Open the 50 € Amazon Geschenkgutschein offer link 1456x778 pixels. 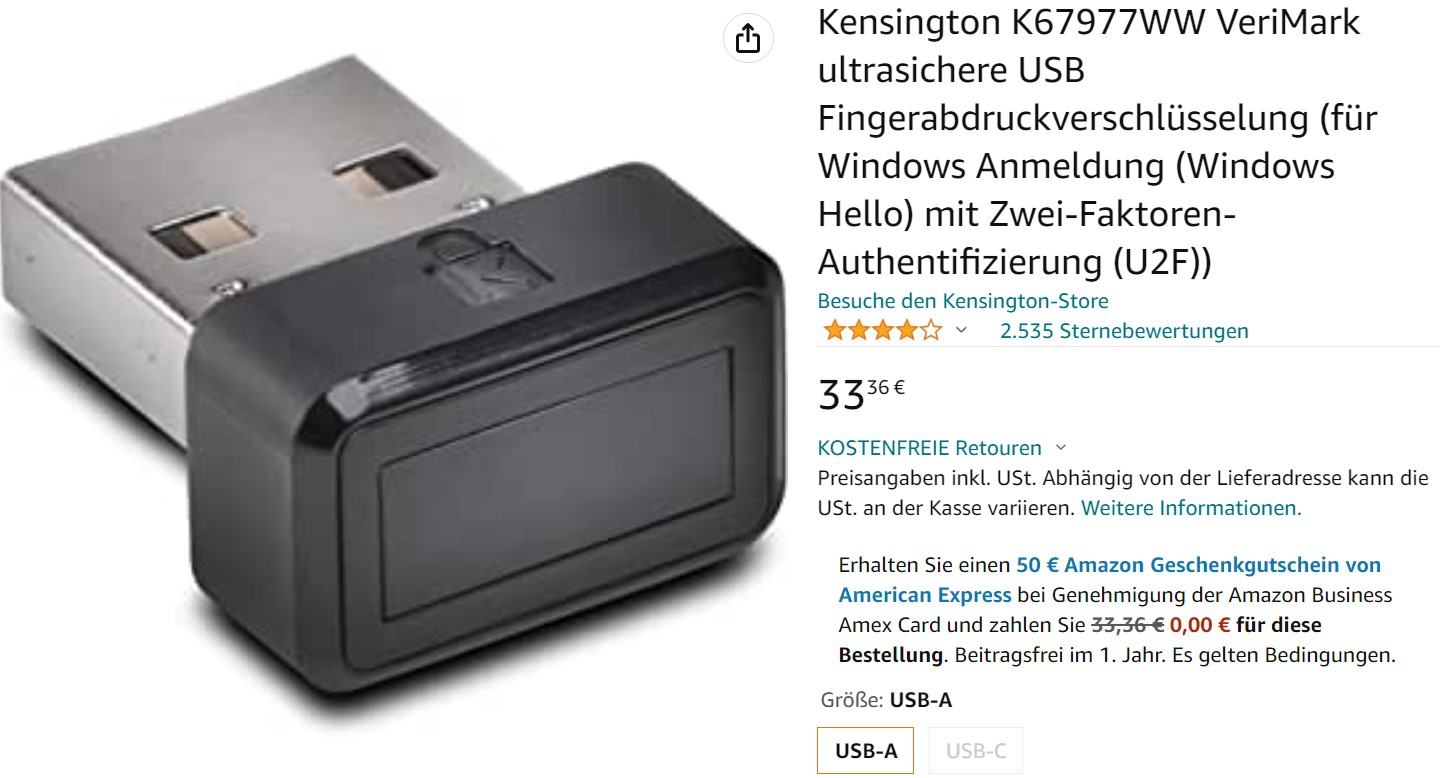pyautogui.click(x=1110, y=580)
